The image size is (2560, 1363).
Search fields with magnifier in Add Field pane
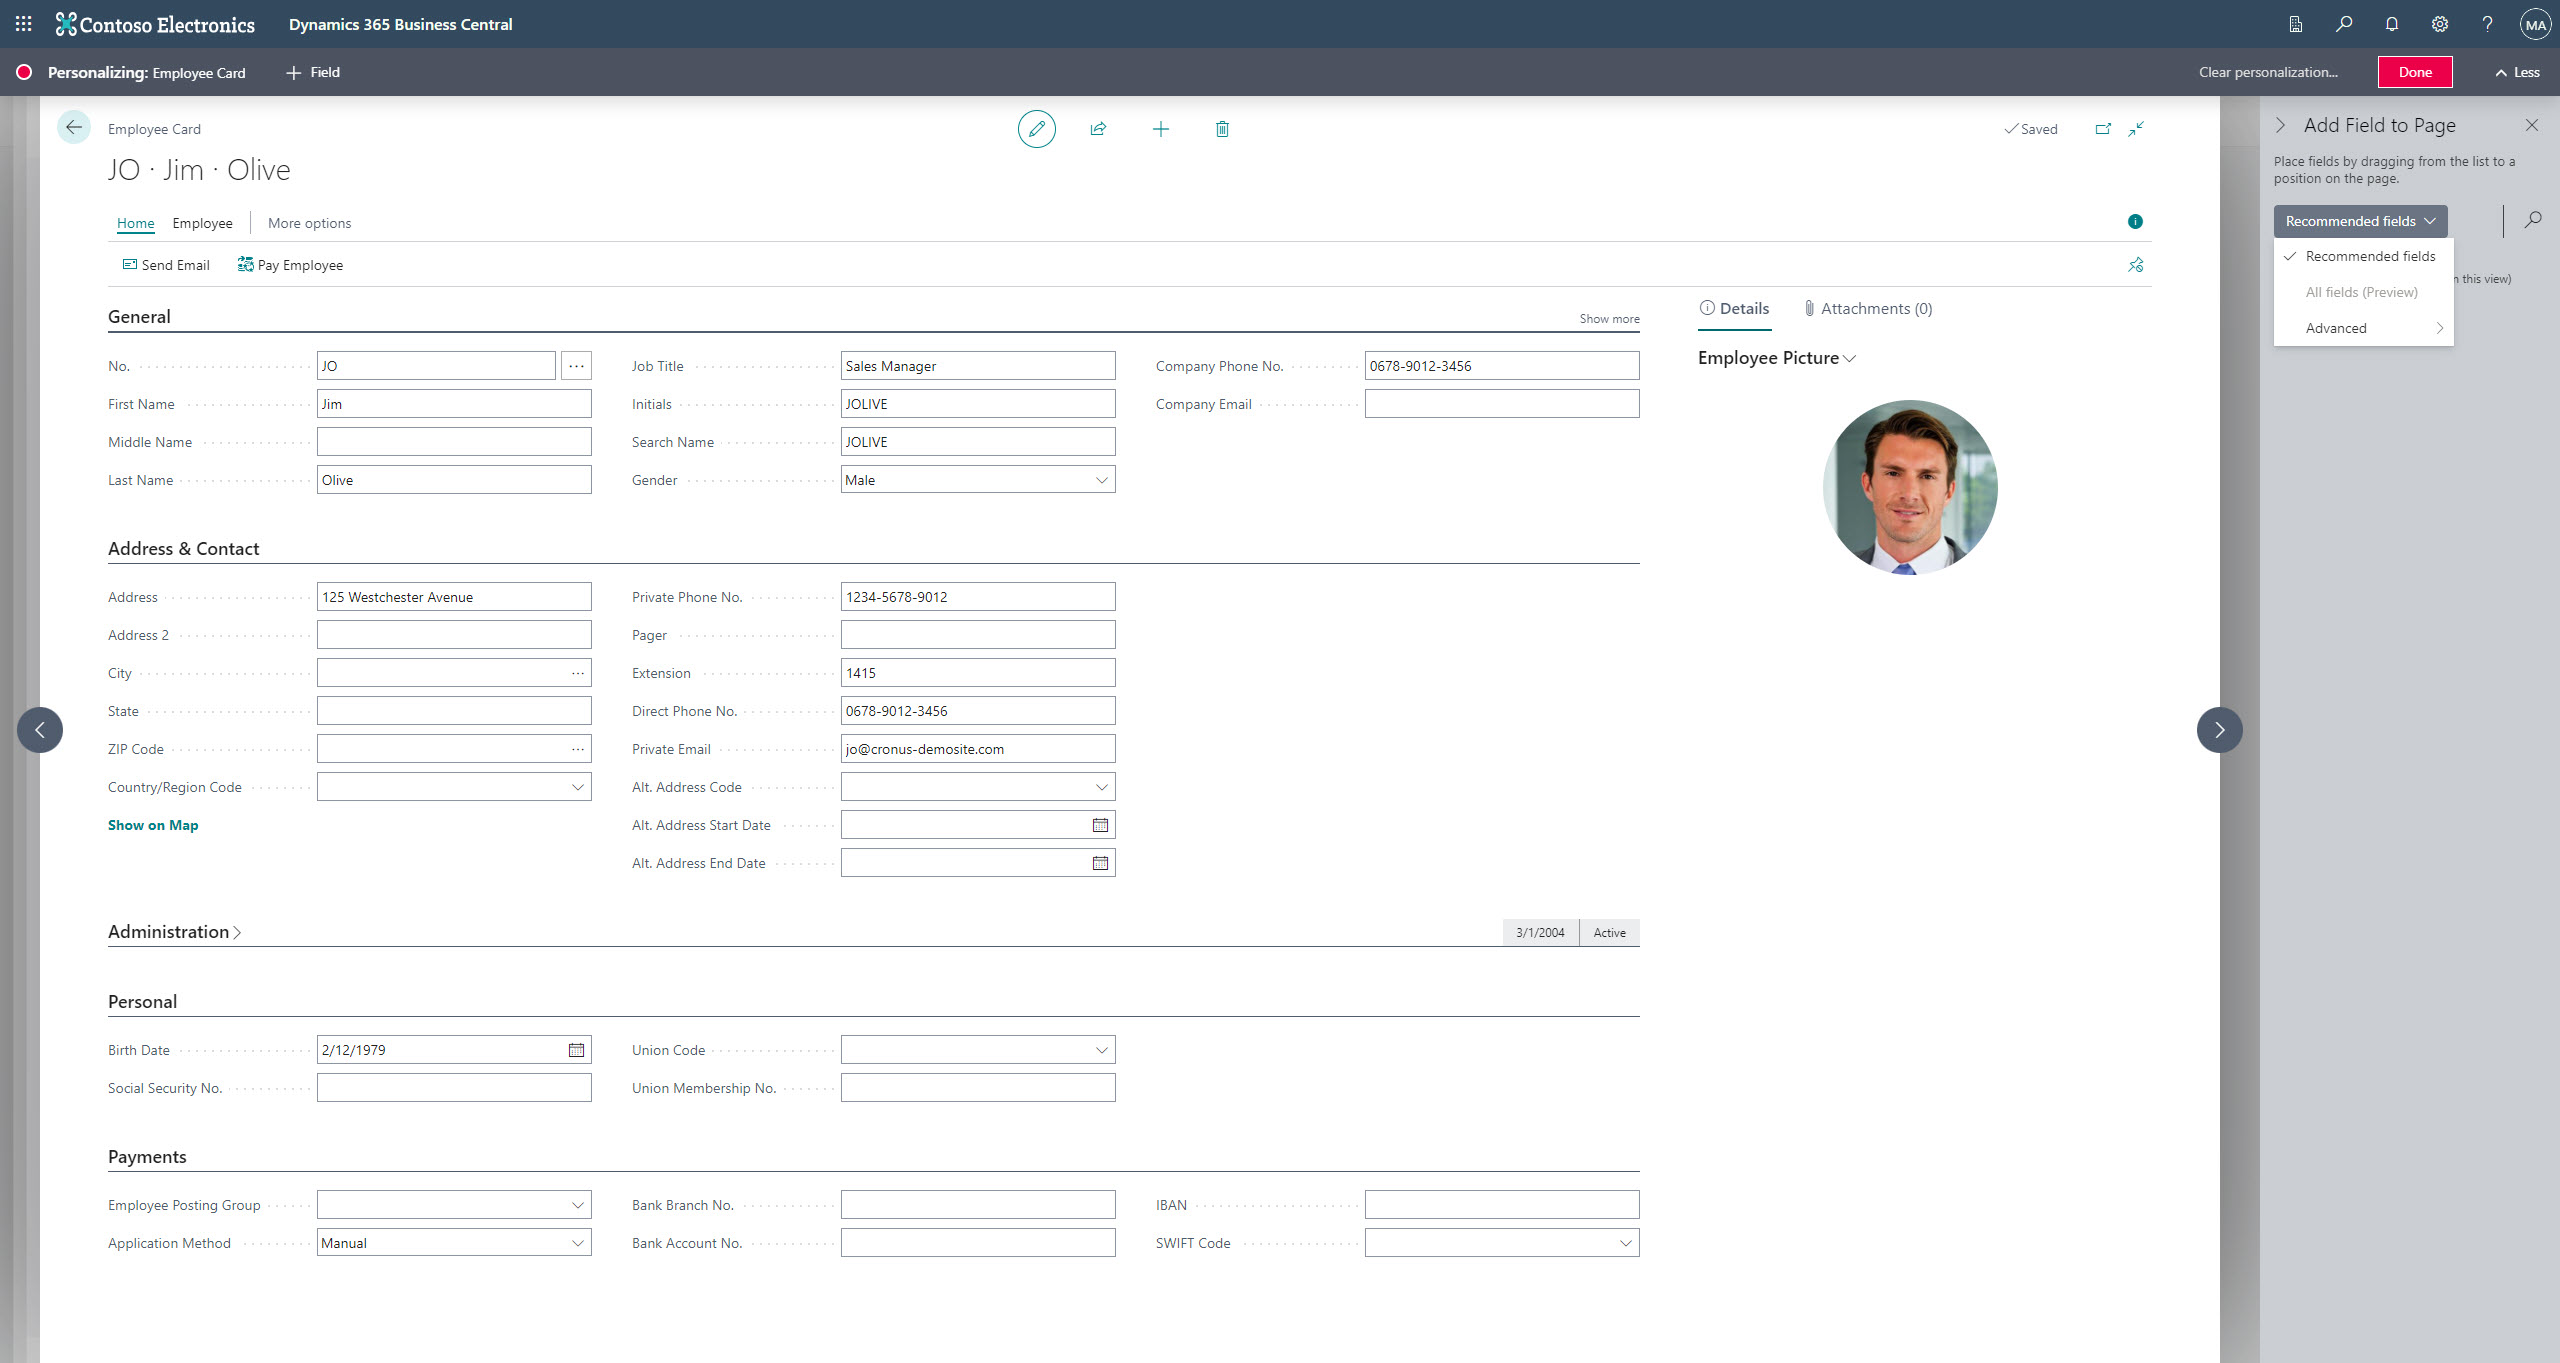tap(2532, 220)
